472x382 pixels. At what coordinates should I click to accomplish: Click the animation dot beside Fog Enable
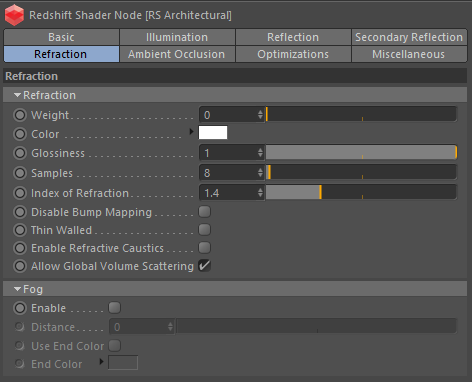(x=20, y=308)
